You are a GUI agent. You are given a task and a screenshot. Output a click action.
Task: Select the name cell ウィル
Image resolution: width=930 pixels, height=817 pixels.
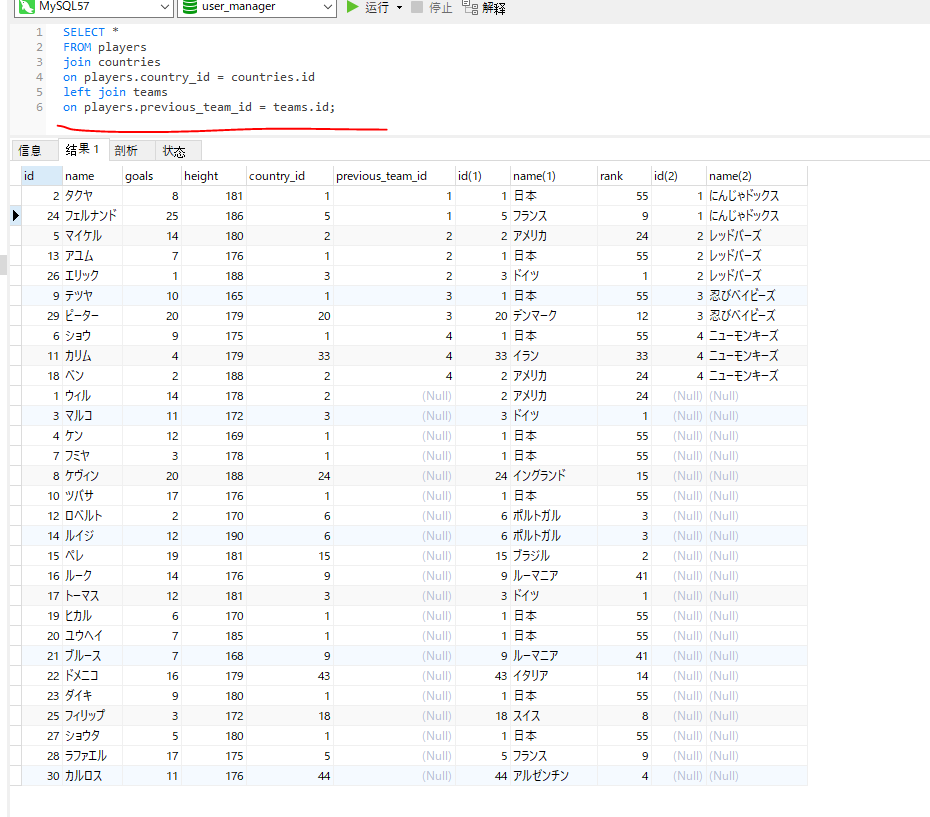click(x=92, y=396)
